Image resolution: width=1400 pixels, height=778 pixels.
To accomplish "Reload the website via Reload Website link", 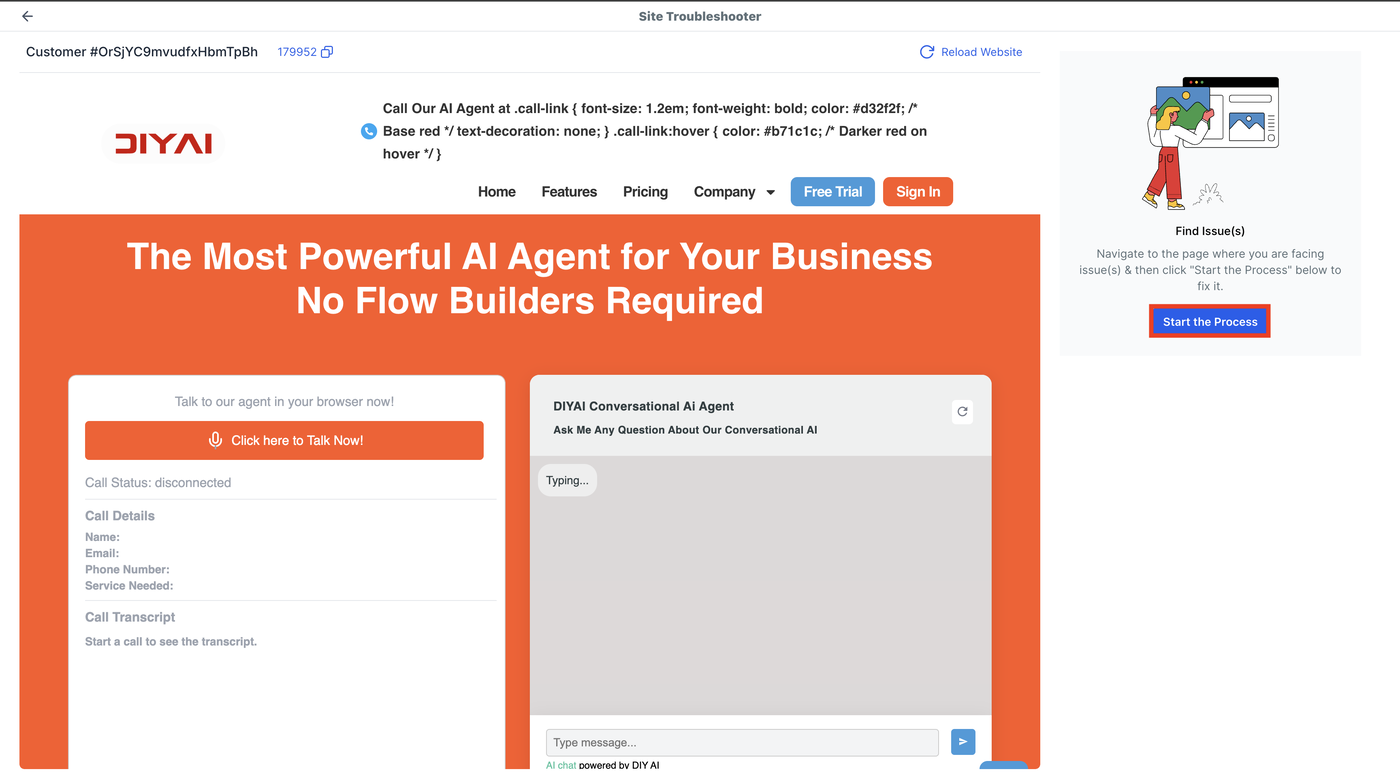I will pyautogui.click(x=971, y=52).
